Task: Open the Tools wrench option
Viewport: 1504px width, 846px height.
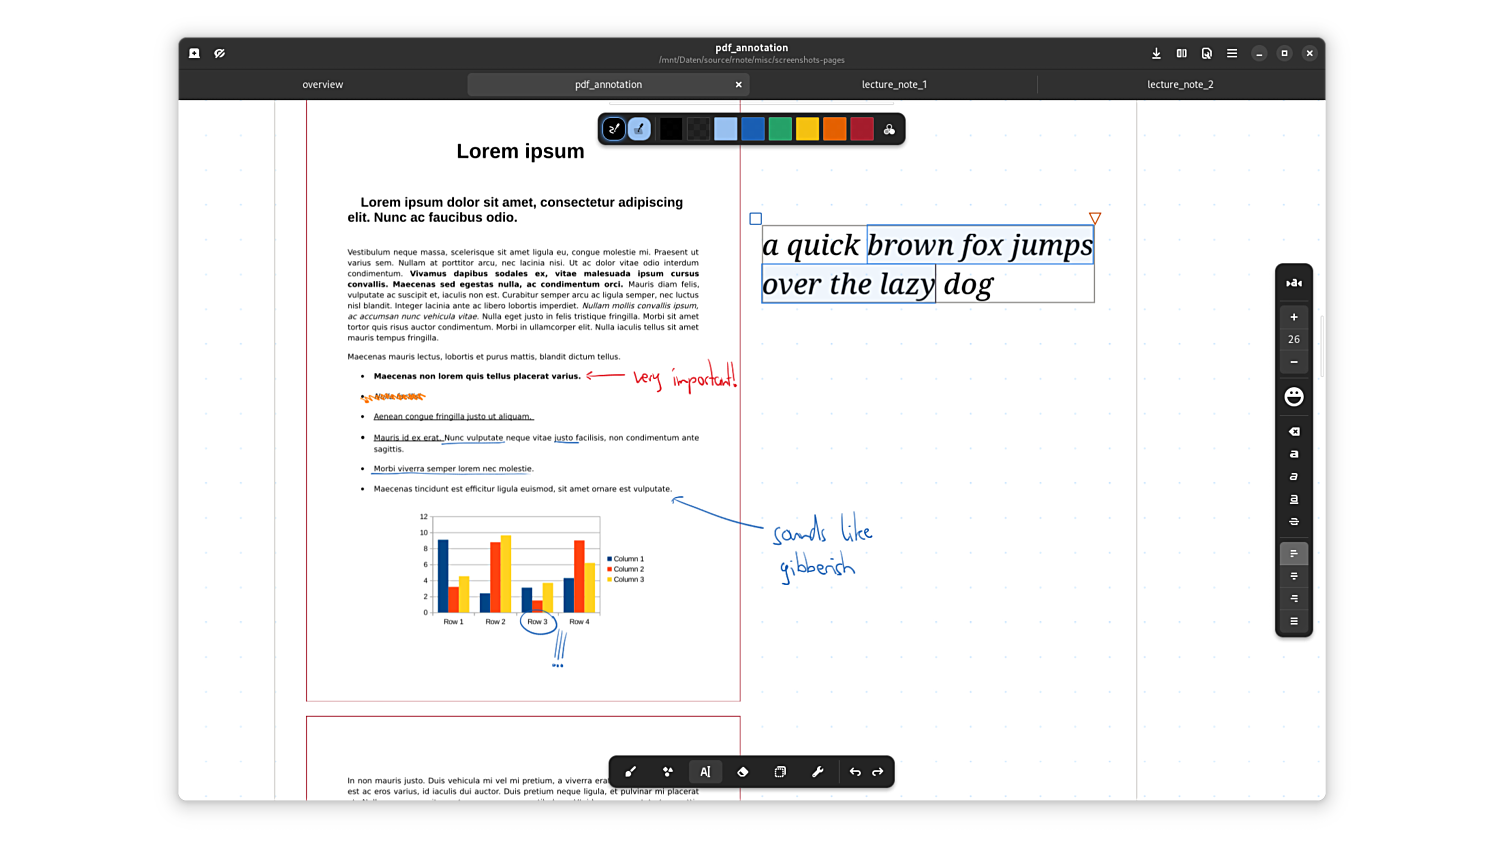Action: pyautogui.click(x=818, y=772)
